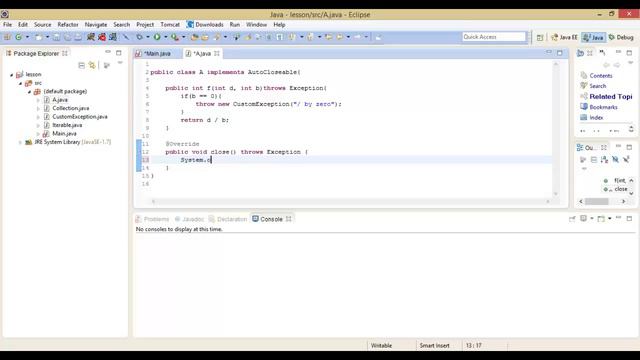Select CustomException.java in Package Explorer

pyautogui.click(x=80, y=117)
